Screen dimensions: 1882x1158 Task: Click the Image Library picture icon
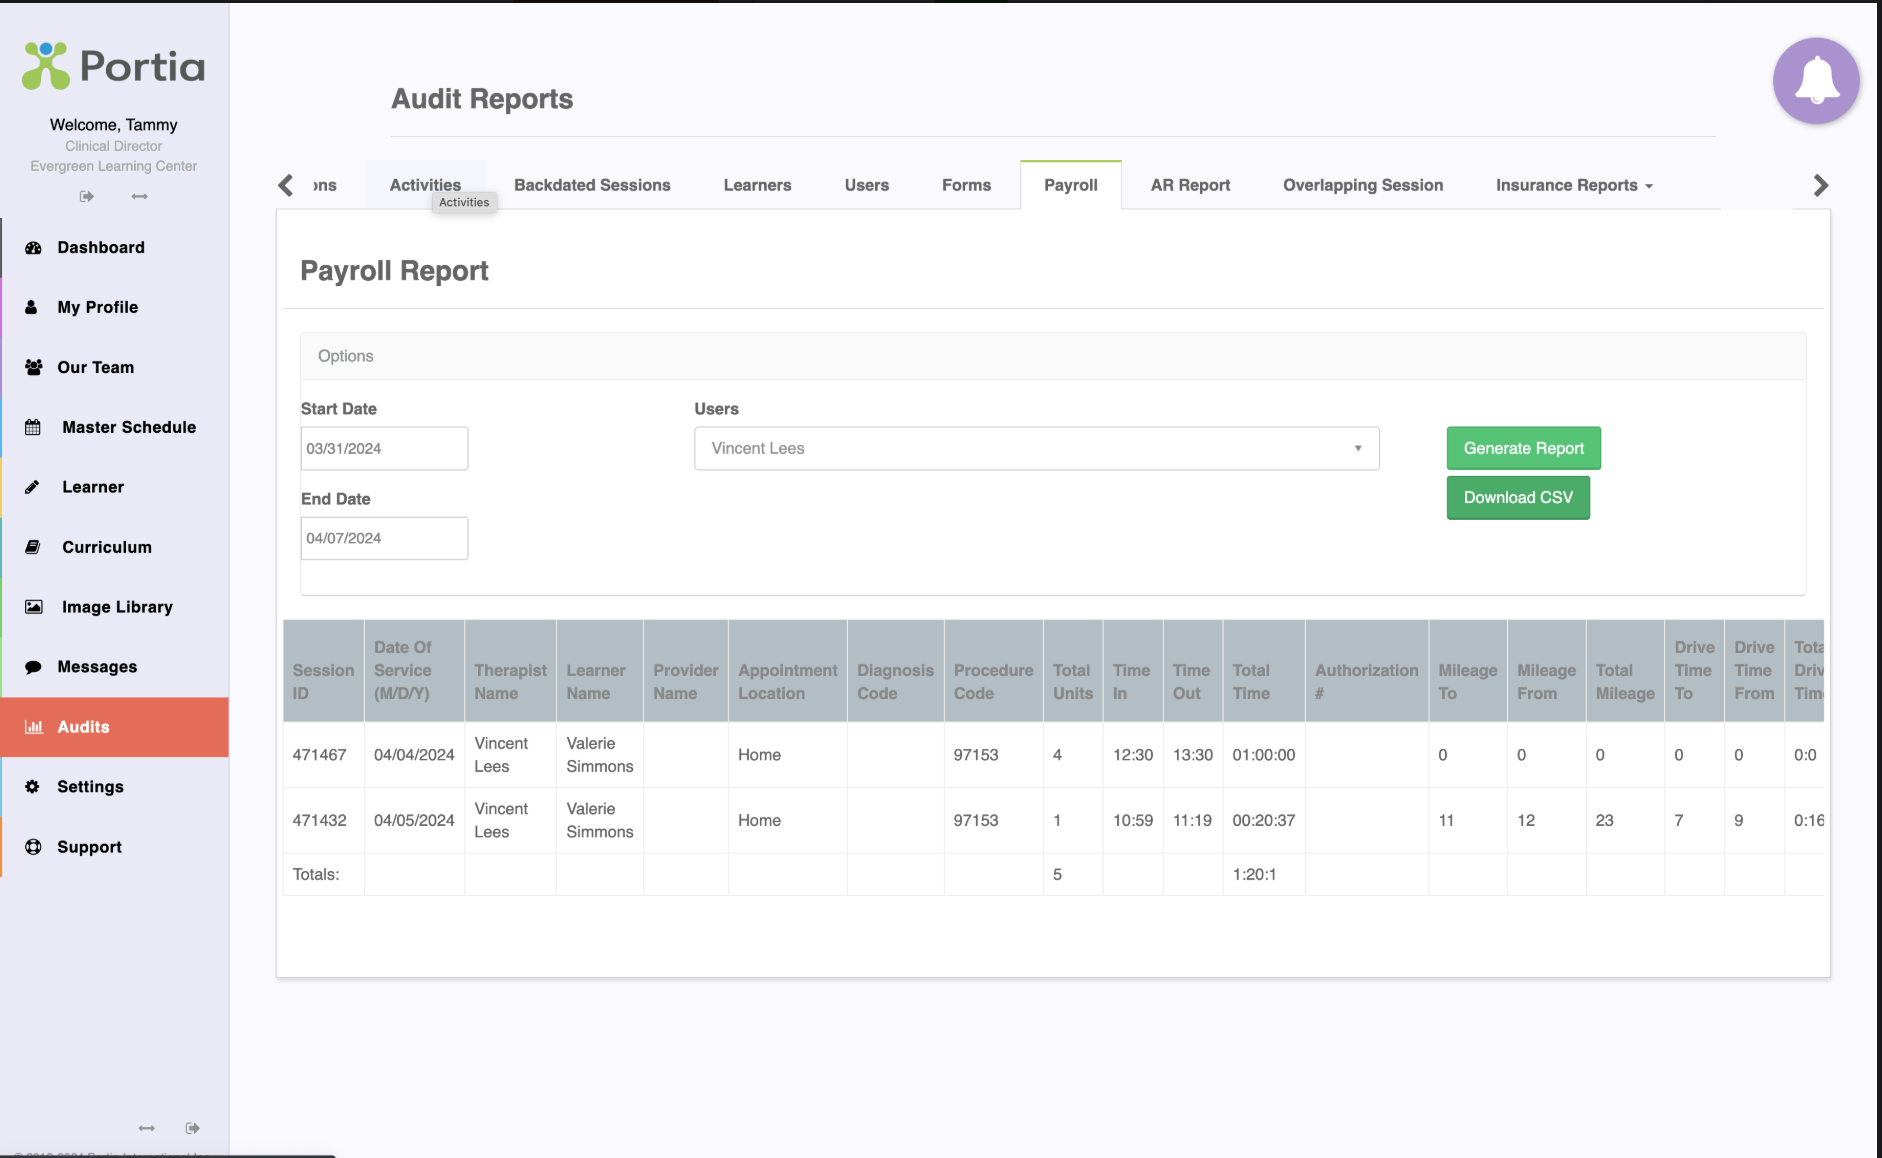tap(33, 607)
